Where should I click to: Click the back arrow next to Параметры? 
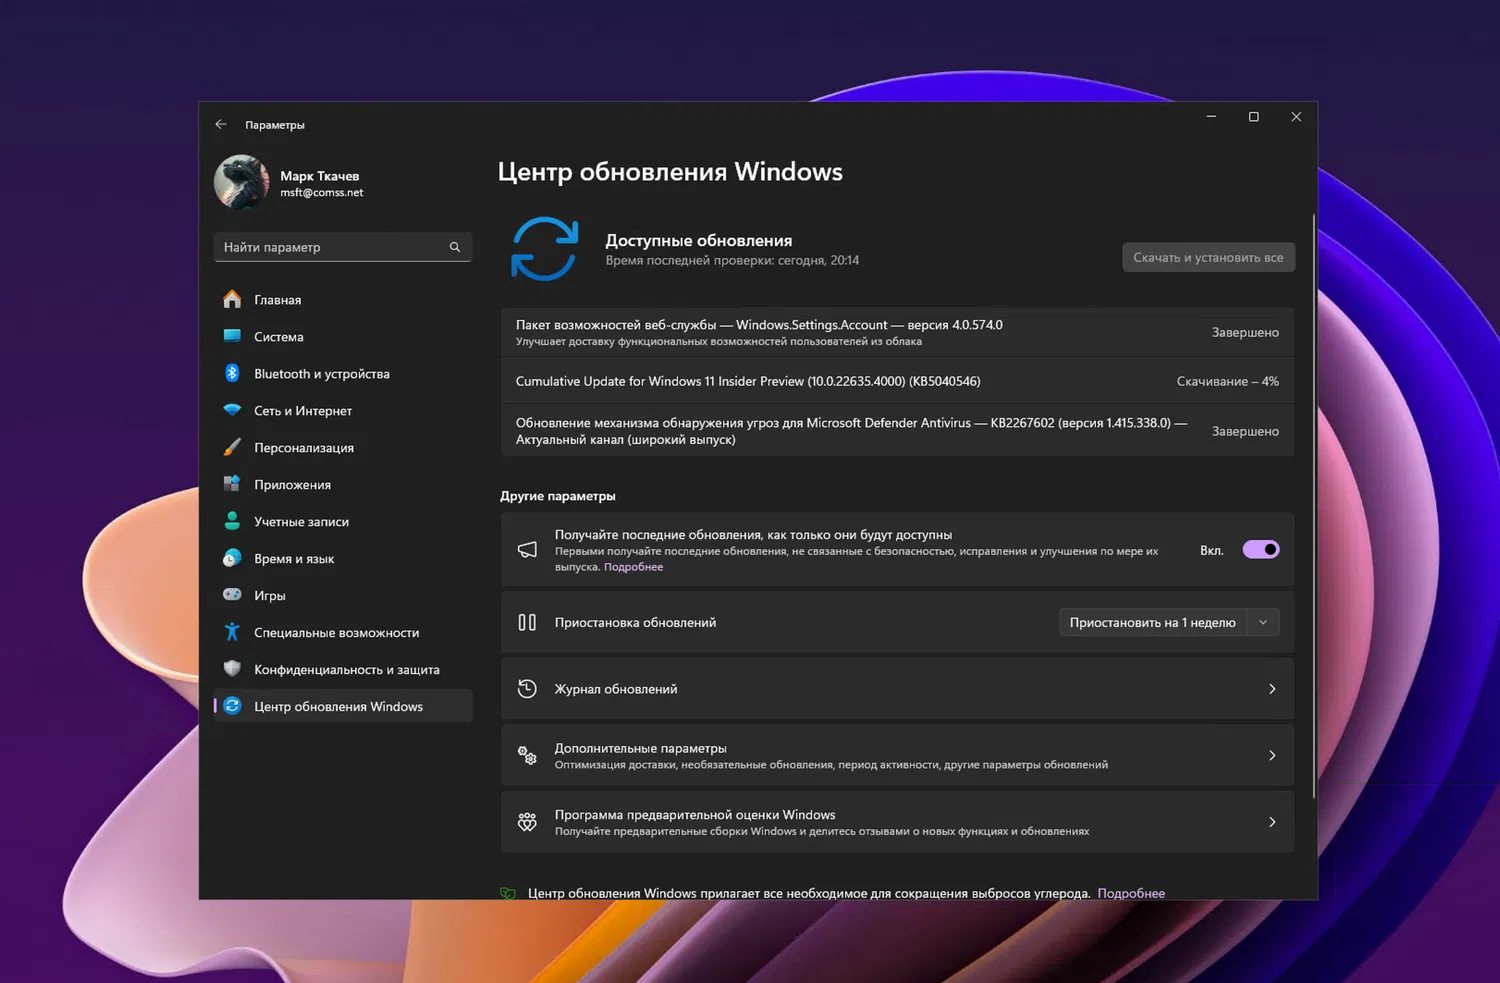click(x=221, y=124)
